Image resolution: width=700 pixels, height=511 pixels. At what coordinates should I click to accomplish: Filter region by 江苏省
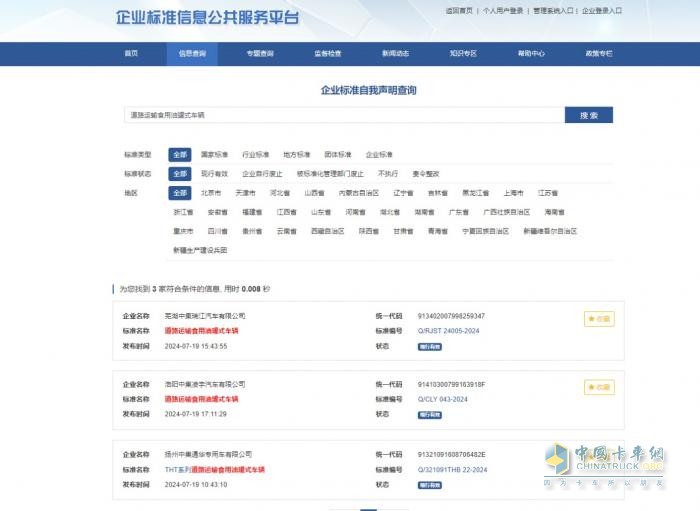(x=547, y=193)
